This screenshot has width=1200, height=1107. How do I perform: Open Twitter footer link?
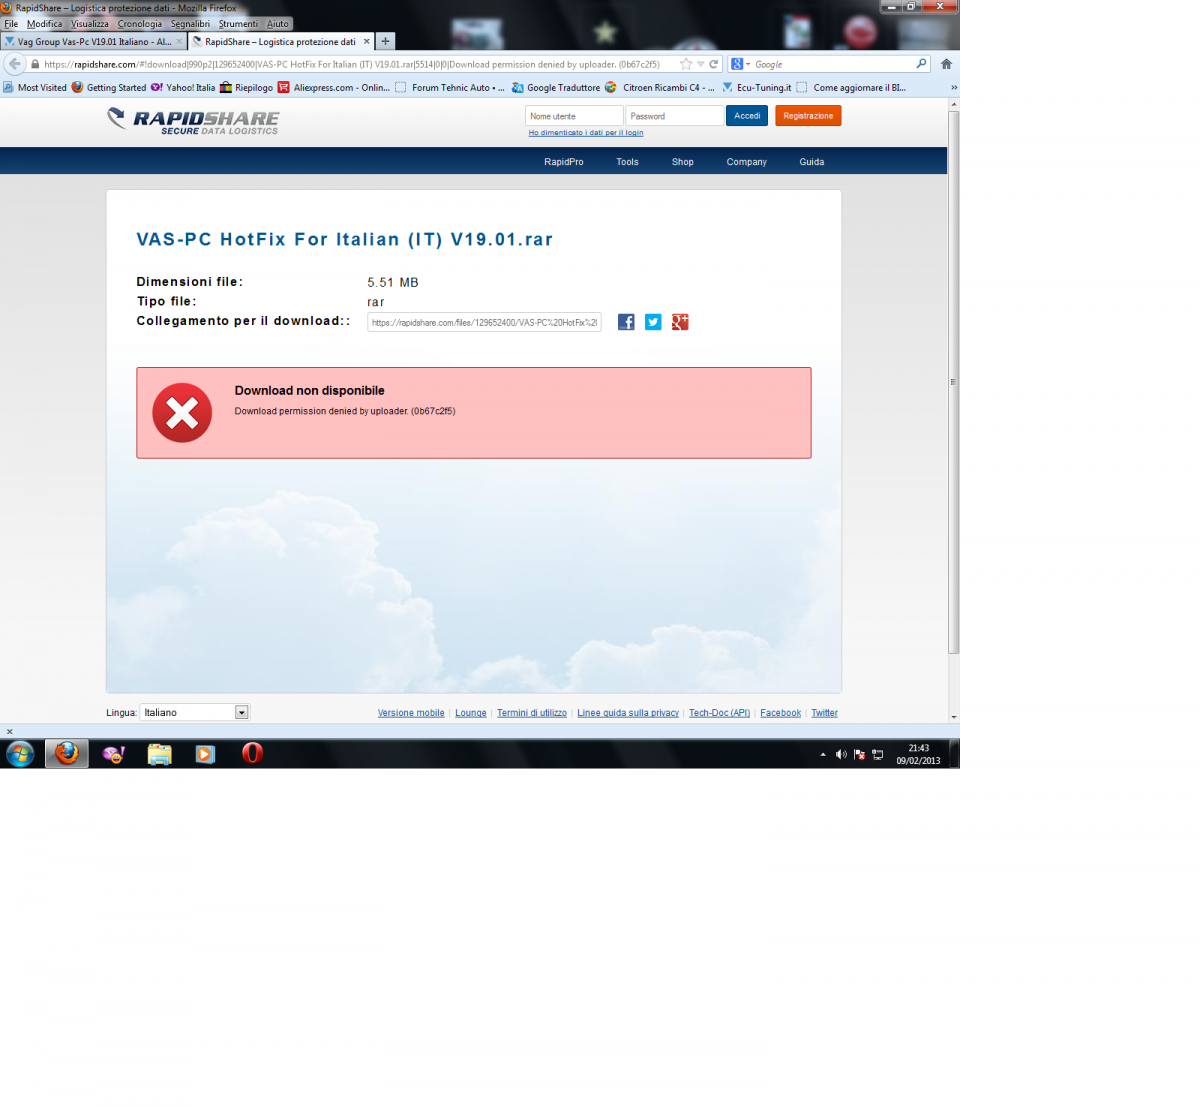[825, 713]
